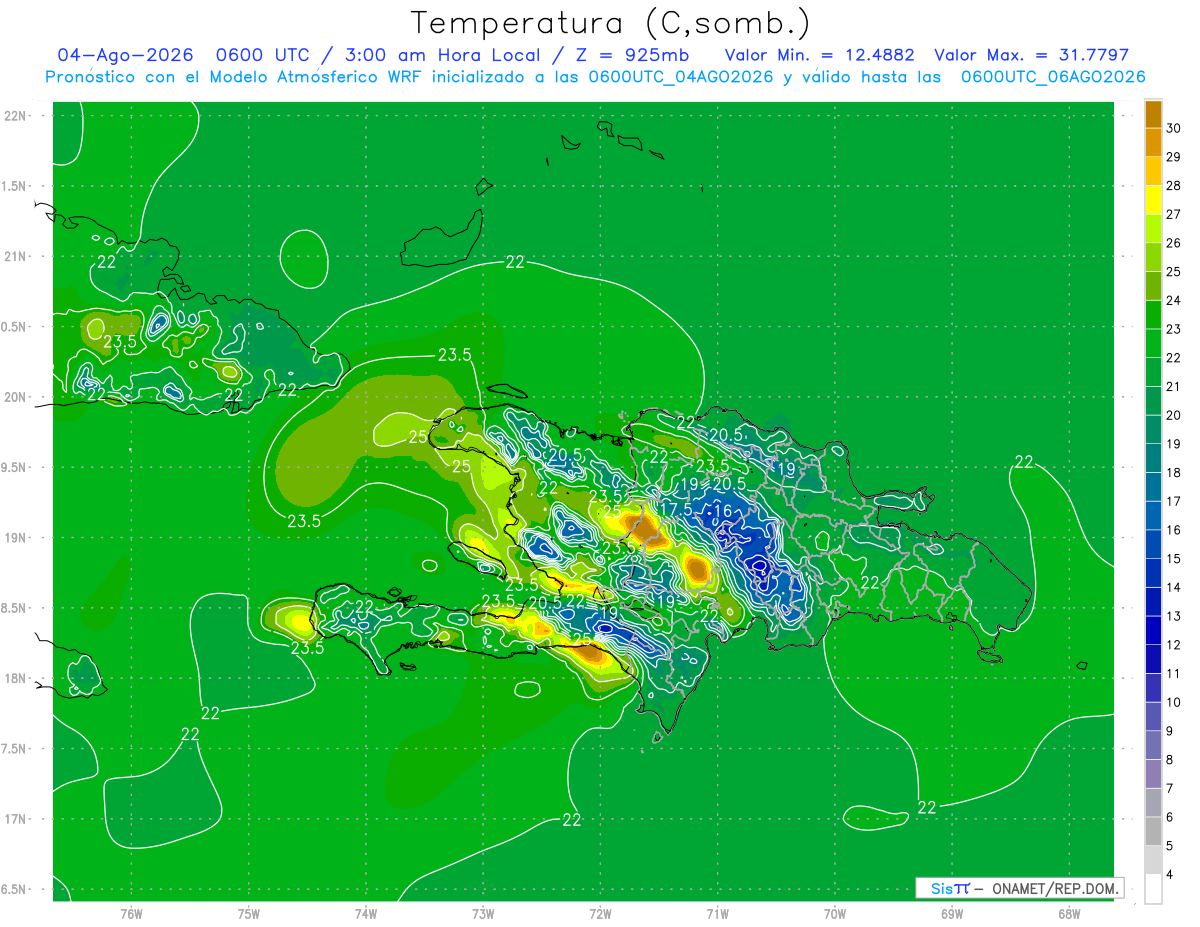The image size is (1200, 927).
Task: Click the dark blue swatch between 12 and 13
Action: (1153, 630)
